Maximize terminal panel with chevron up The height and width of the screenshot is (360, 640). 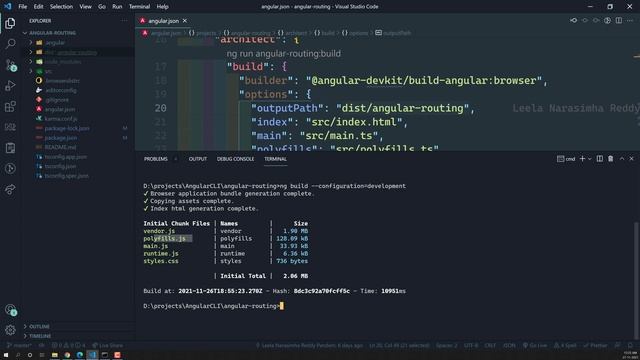(x=622, y=159)
